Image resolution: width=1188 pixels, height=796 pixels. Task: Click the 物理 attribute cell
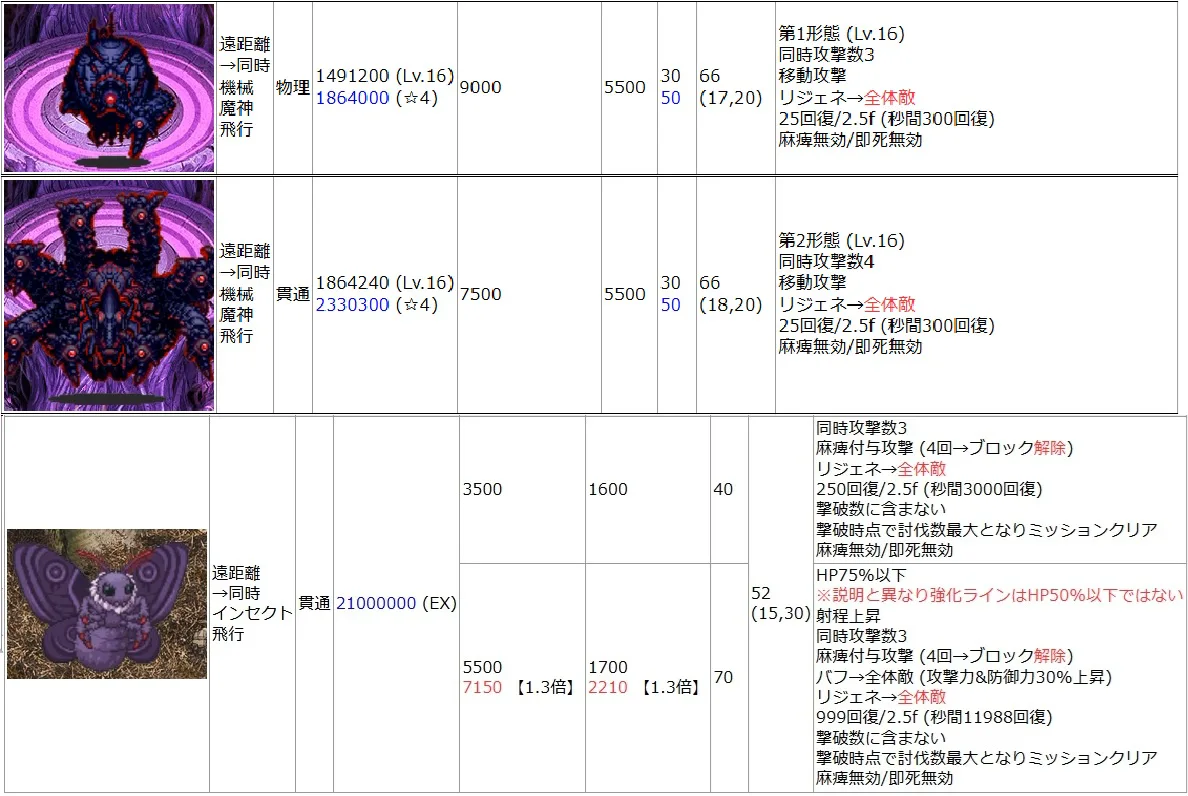293,87
